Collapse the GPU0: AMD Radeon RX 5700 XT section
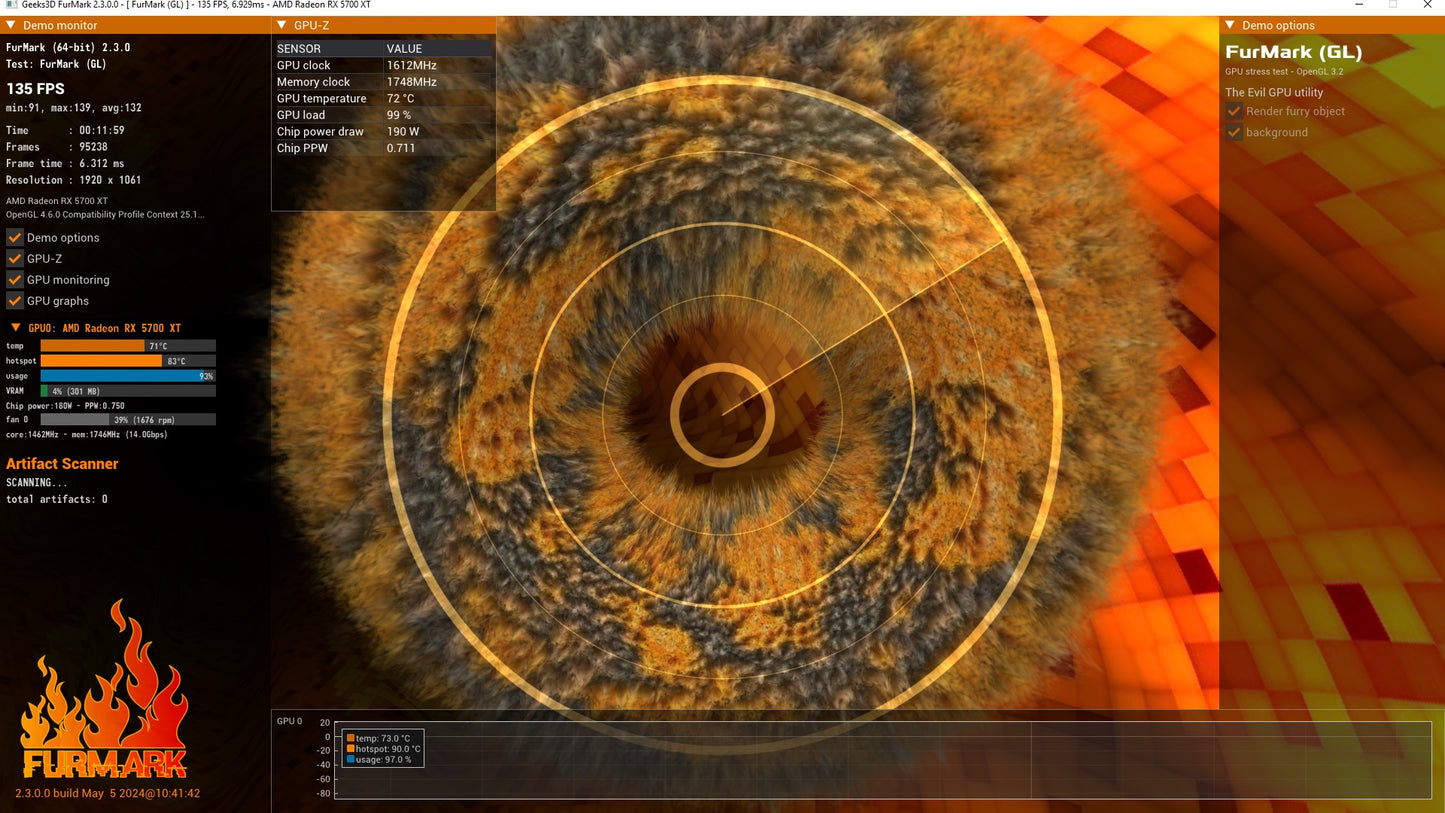 click(15, 328)
